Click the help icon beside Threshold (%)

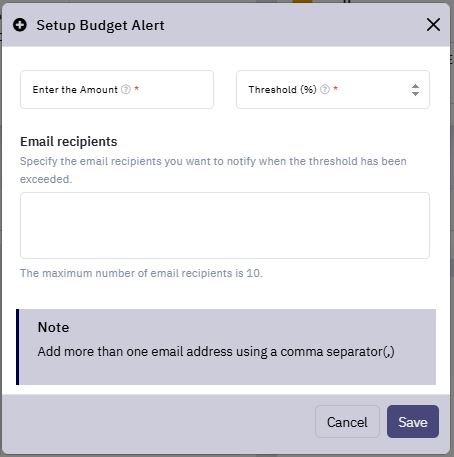coord(325,89)
